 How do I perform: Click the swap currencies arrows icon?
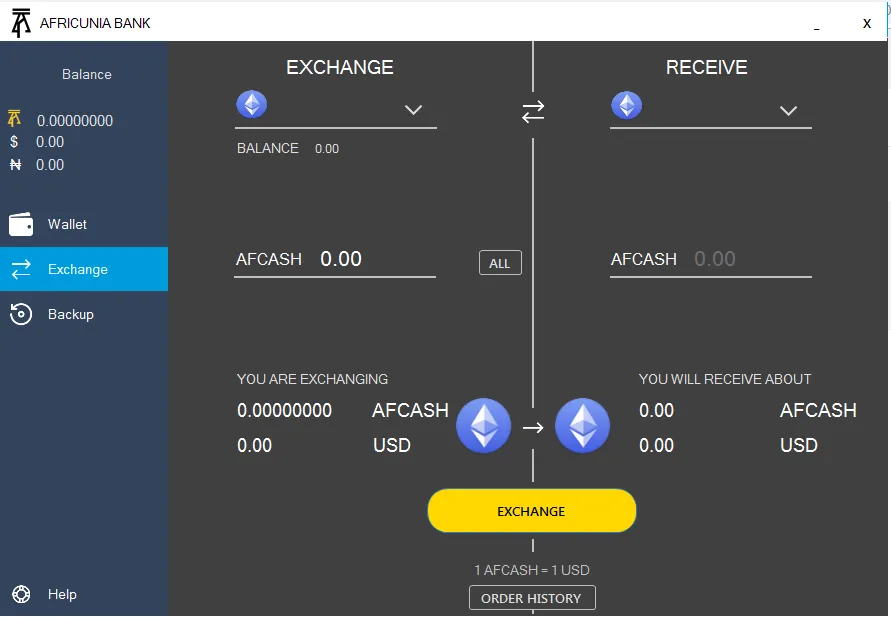click(x=533, y=111)
